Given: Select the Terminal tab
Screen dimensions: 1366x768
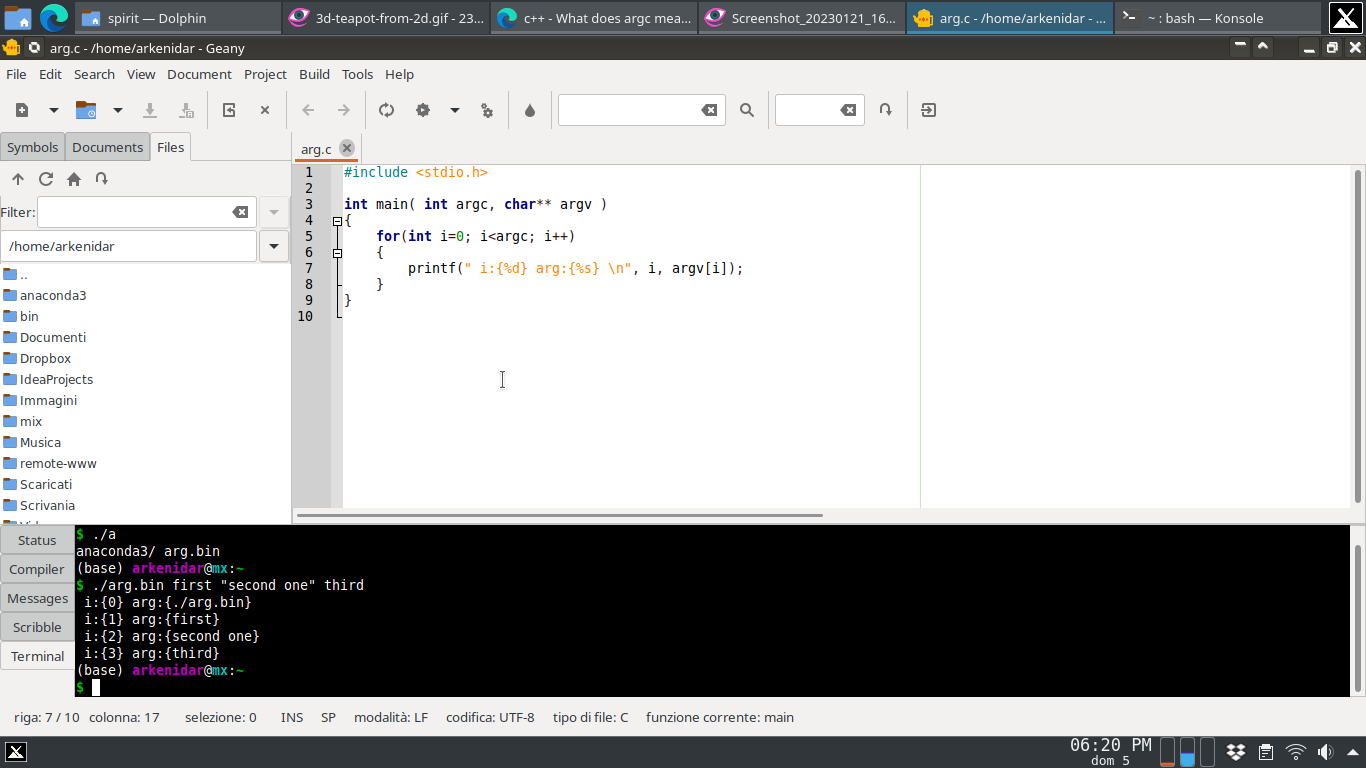Looking at the screenshot, I should coord(37,656).
